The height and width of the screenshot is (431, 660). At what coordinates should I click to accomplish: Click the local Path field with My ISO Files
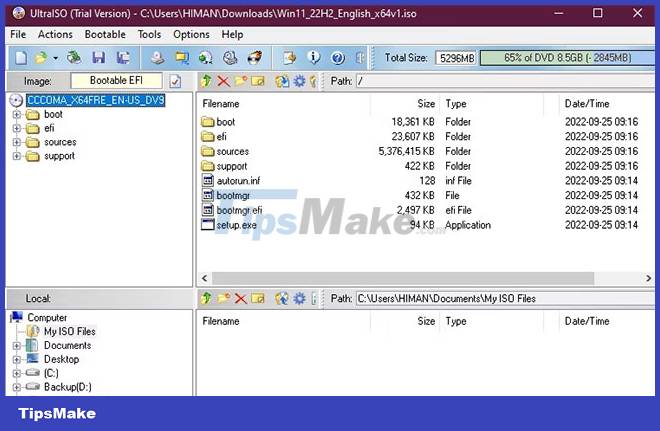(x=505, y=298)
